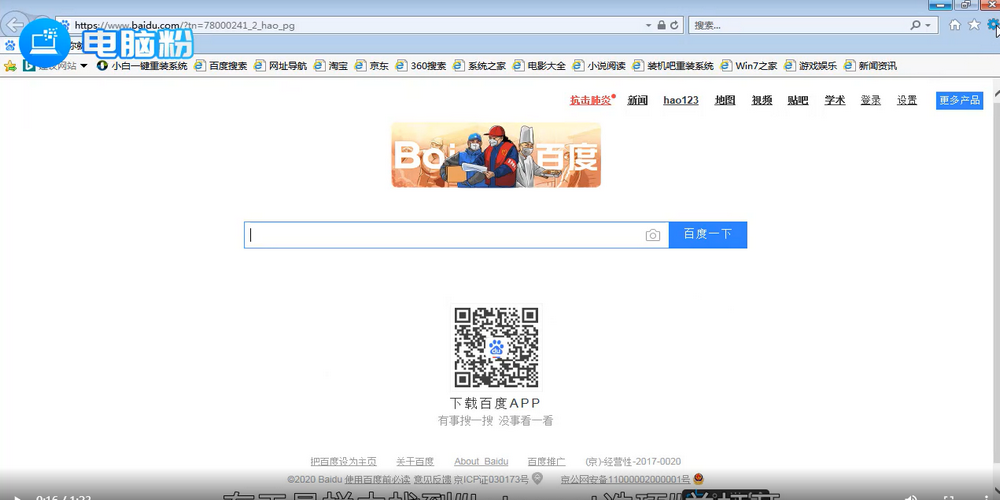
Task: Click 京ICP证030173号 link
Action: [x=492, y=479]
